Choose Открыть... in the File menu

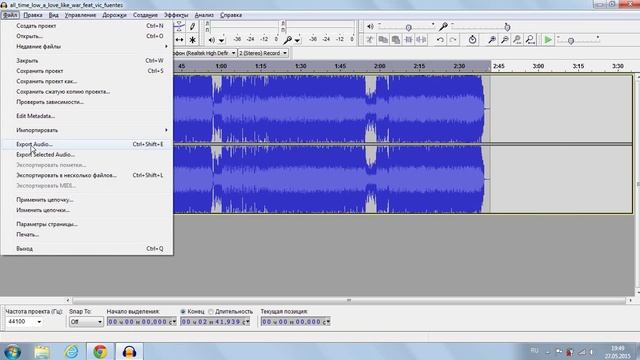[x=87, y=36]
